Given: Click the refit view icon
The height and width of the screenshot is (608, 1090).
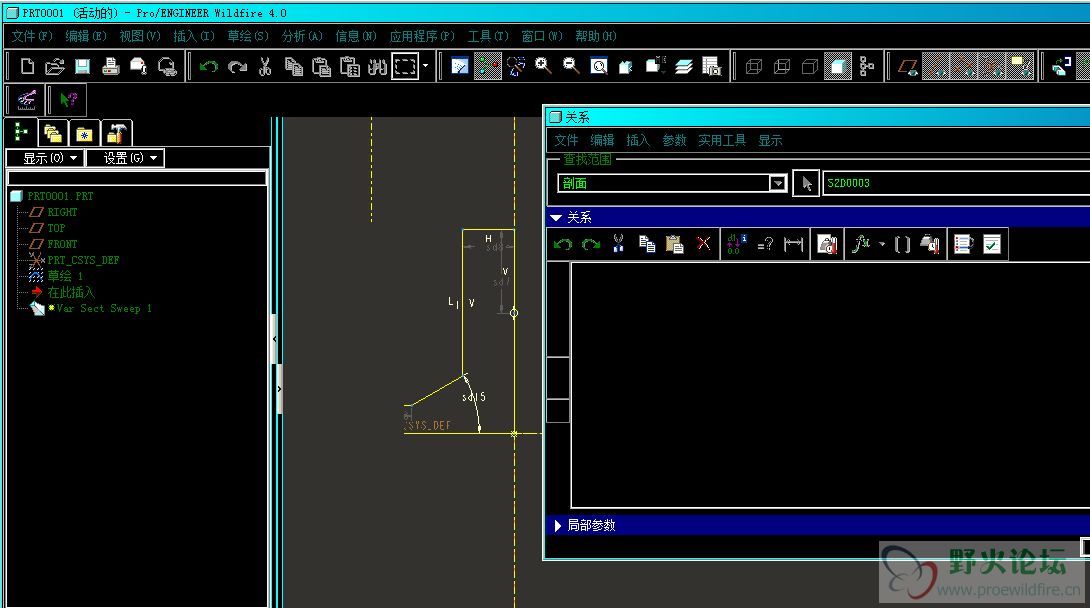Looking at the screenshot, I should pos(599,67).
